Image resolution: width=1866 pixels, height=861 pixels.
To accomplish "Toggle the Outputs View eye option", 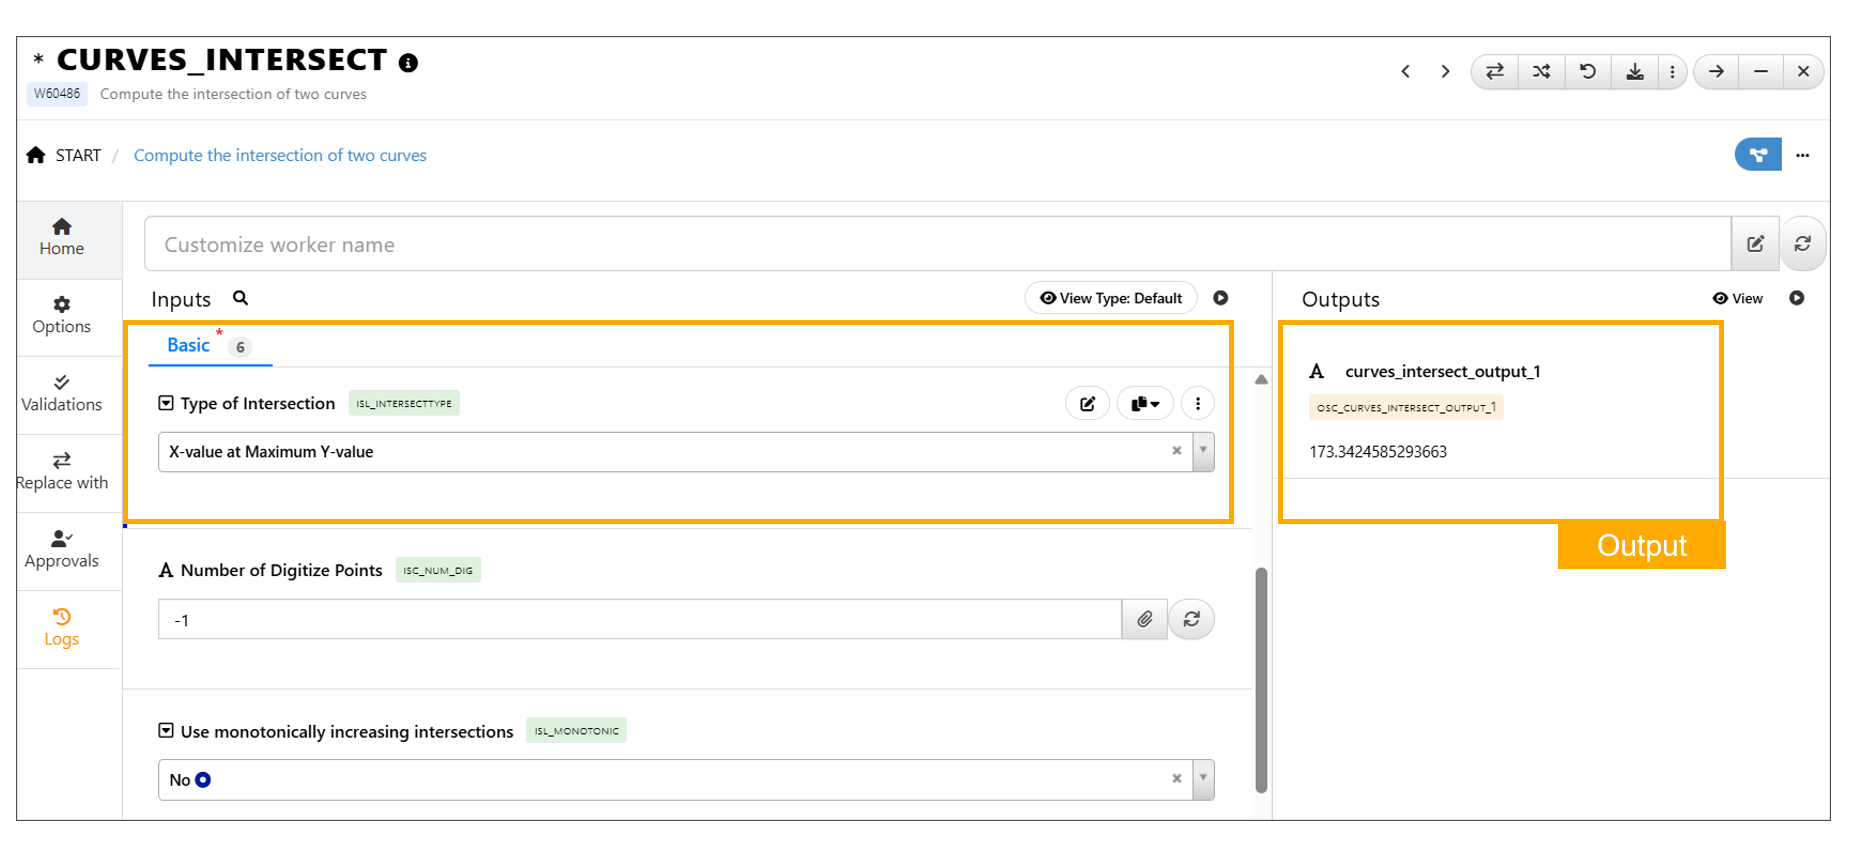I will click(x=1737, y=298).
